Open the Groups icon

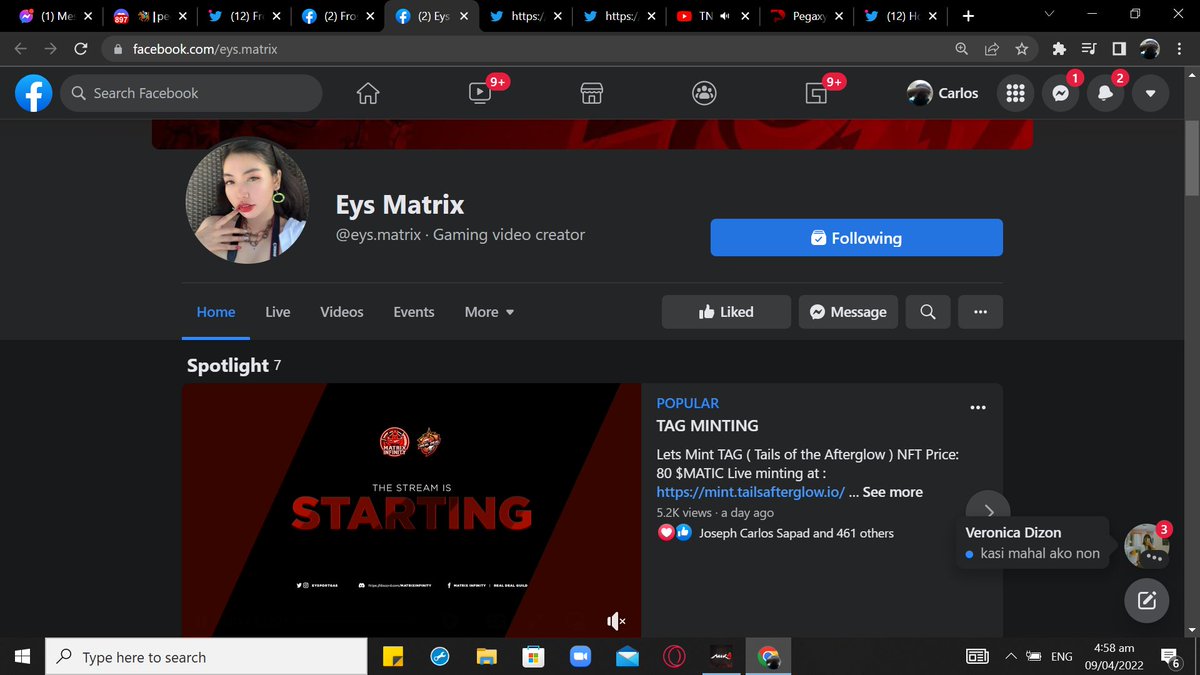point(704,93)
